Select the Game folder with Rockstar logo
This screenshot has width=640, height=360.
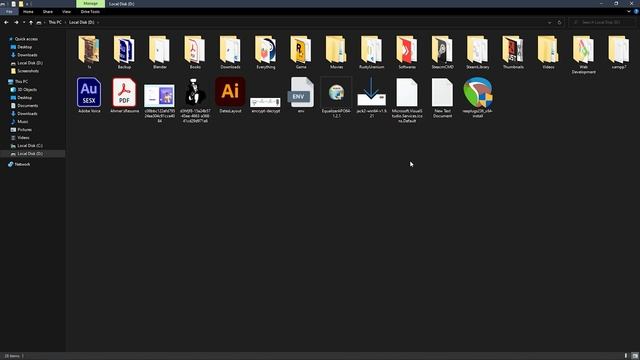point(301,52)
